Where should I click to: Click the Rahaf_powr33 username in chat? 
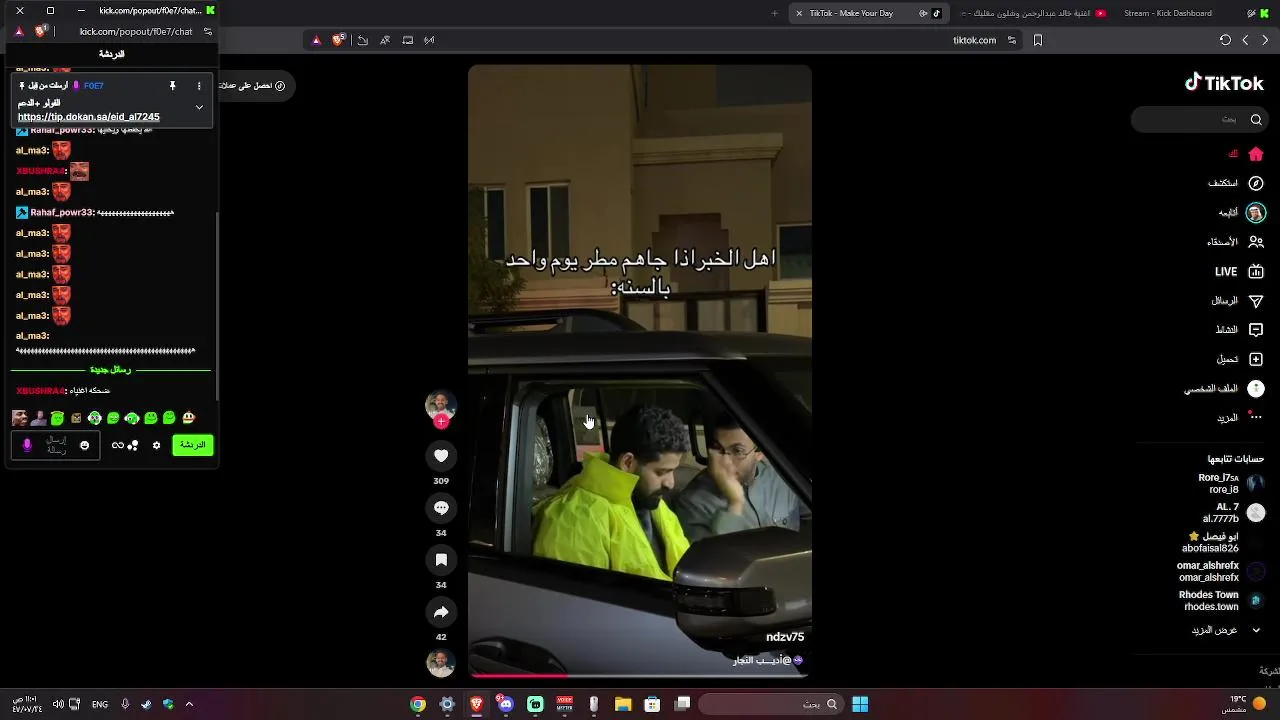[62, 212]
